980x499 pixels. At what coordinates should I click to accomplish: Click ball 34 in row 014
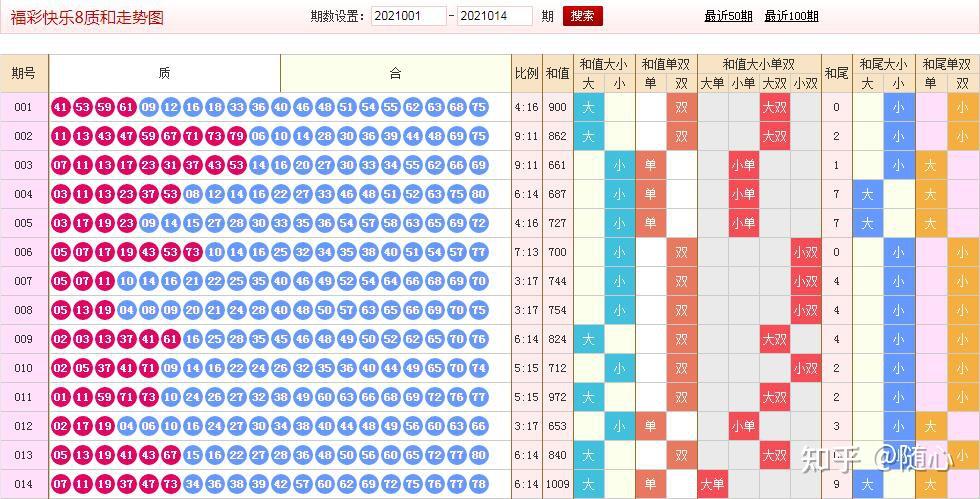pyautogui.click(x=192, y=484)
